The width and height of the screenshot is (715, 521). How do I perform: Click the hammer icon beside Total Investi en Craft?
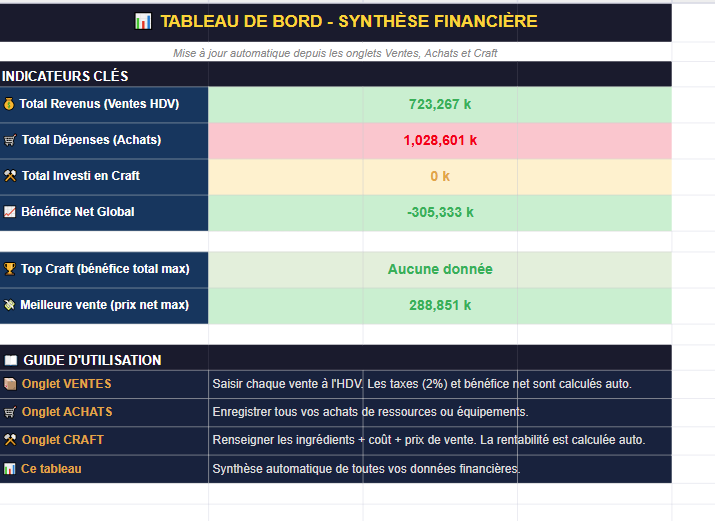tap(10, 175)
